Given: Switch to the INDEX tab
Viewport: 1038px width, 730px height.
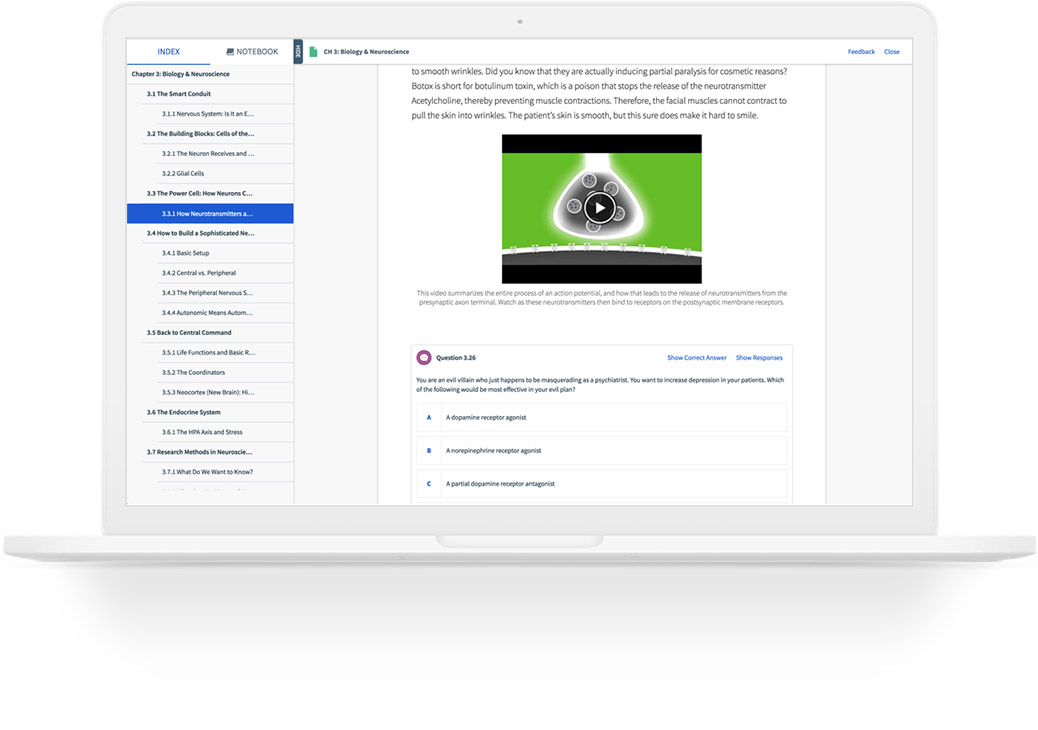Looking at the screenshot, I should tap(168, 52).
